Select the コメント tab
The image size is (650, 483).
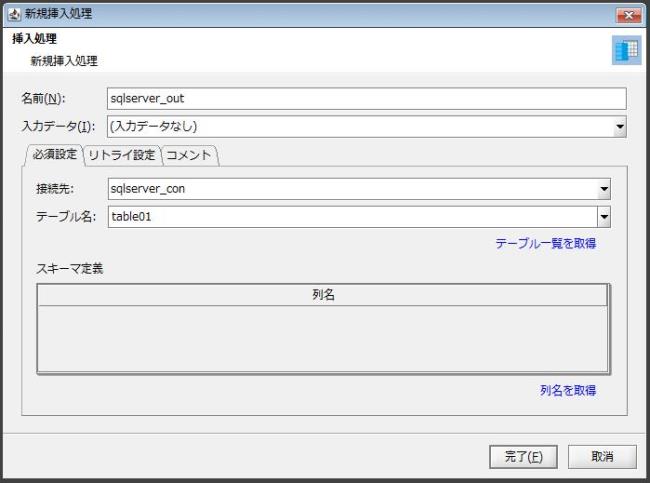coord(189,155)
